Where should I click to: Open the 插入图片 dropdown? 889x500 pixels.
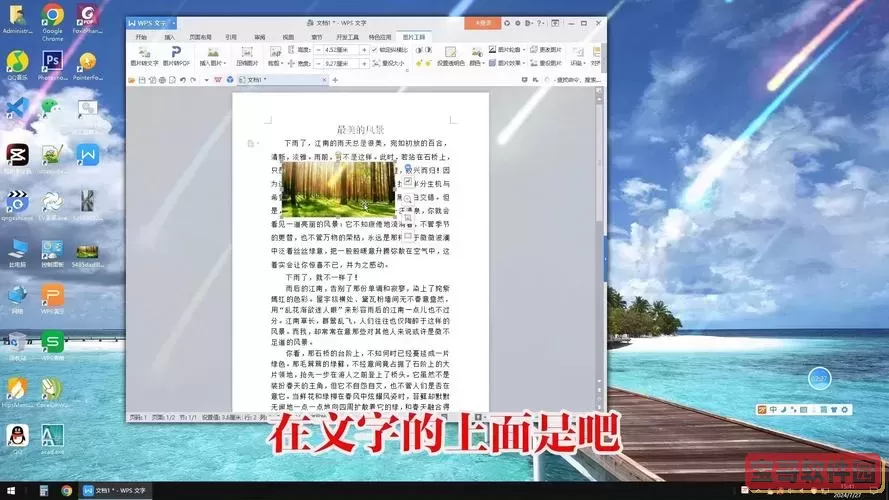pos(213,56)
